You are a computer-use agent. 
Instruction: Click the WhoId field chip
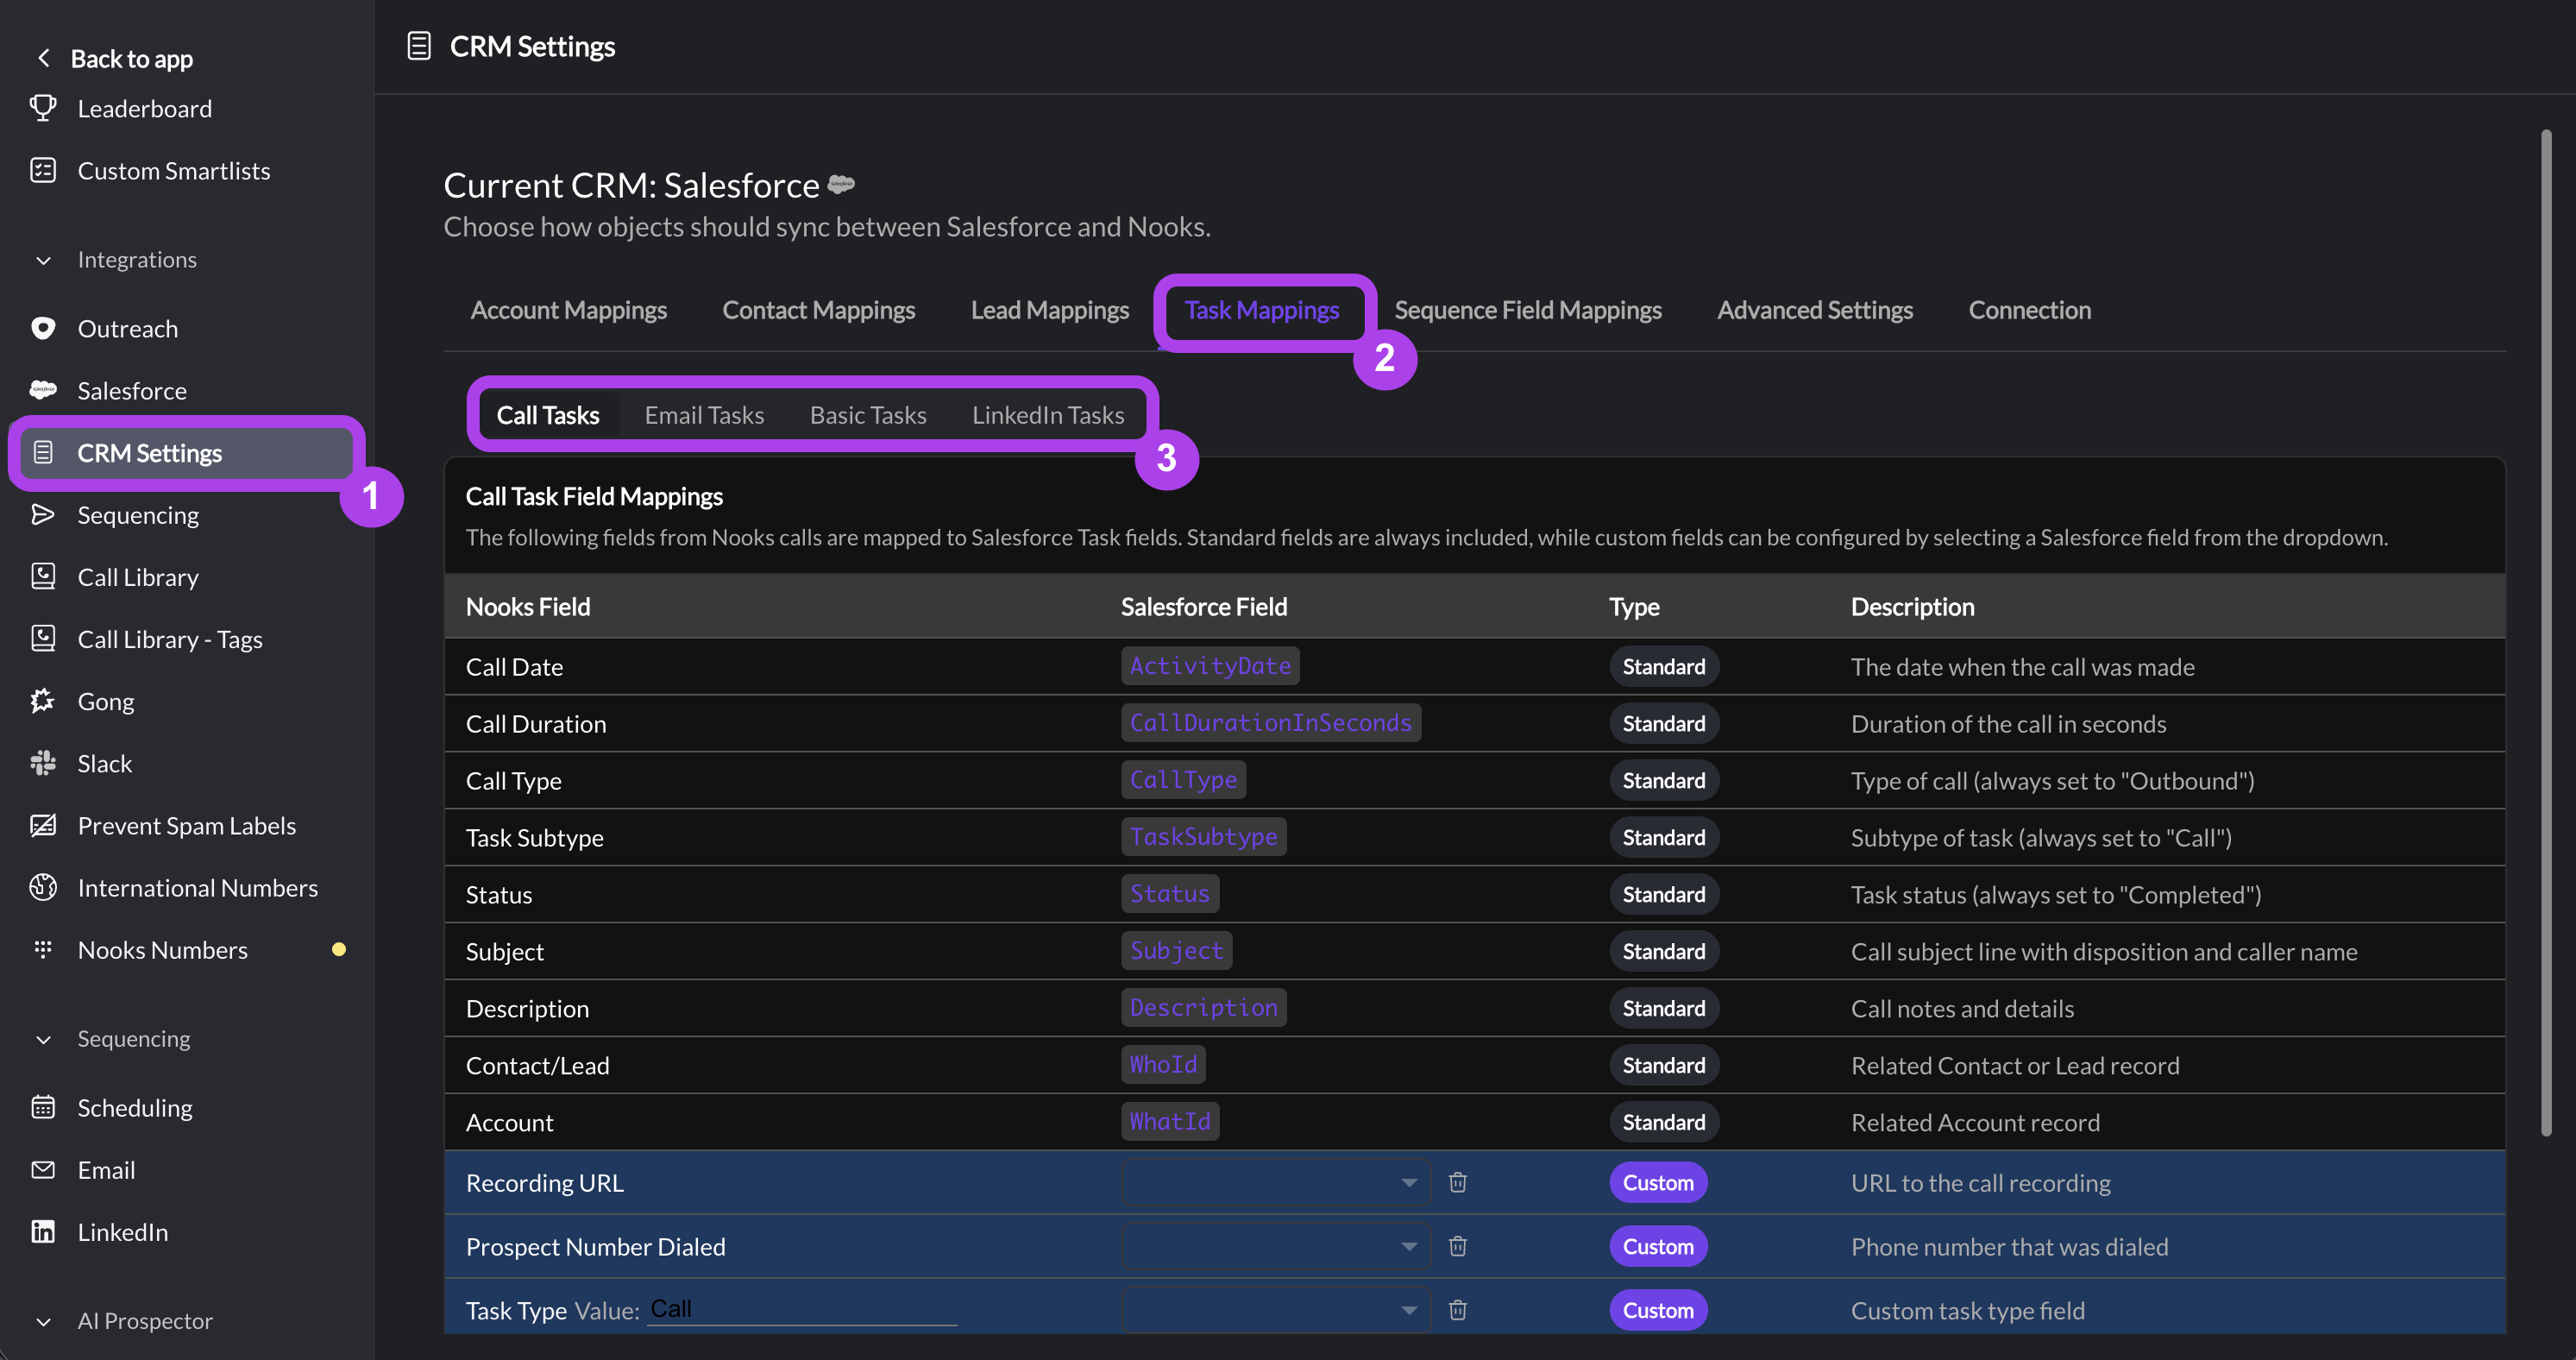(1163, 1065)
